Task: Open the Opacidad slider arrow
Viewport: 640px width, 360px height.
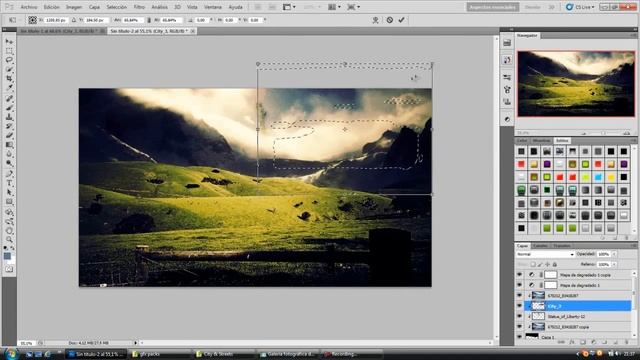Action: pyautogui.click(x=614, y=254)
